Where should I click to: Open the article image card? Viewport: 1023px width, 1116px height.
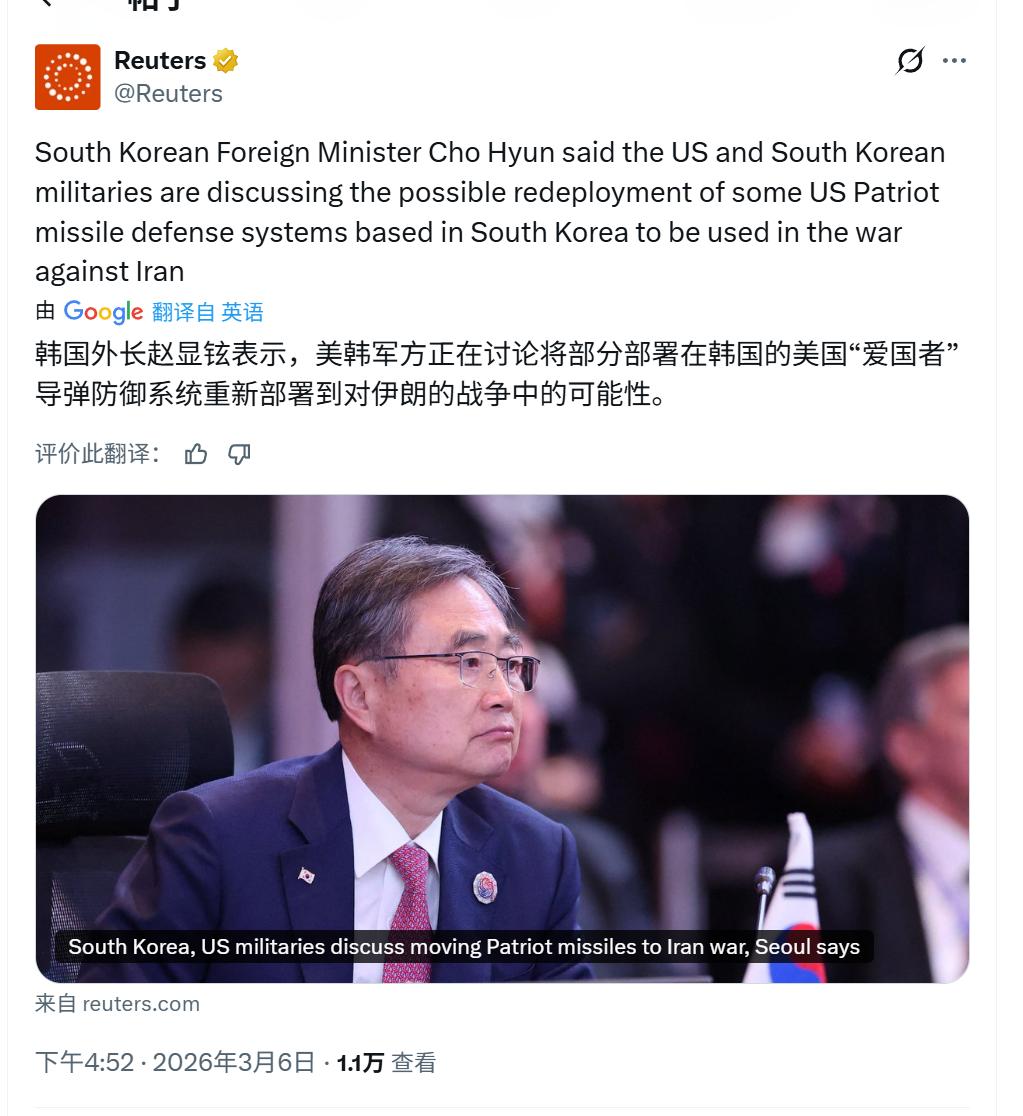(x=502, y=739)
